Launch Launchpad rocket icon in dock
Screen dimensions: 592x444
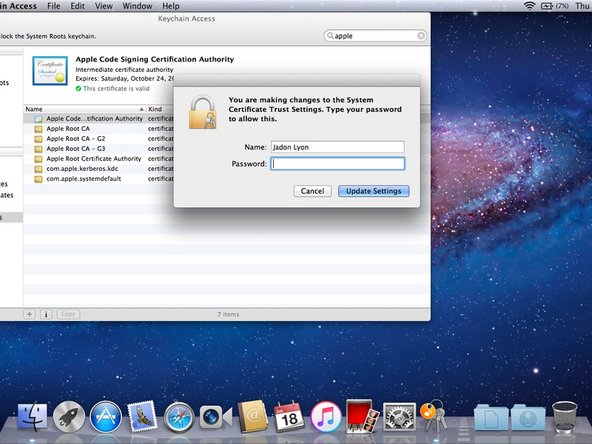[69, 417]
